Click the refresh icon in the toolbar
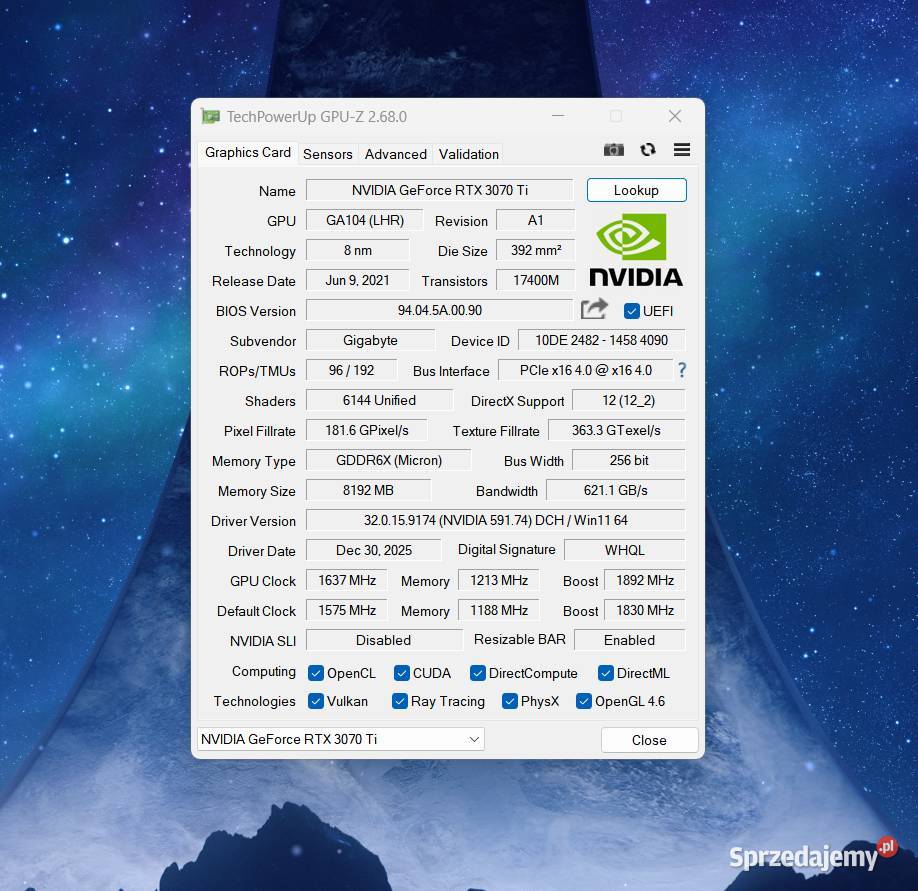 (x=648, y=149)
